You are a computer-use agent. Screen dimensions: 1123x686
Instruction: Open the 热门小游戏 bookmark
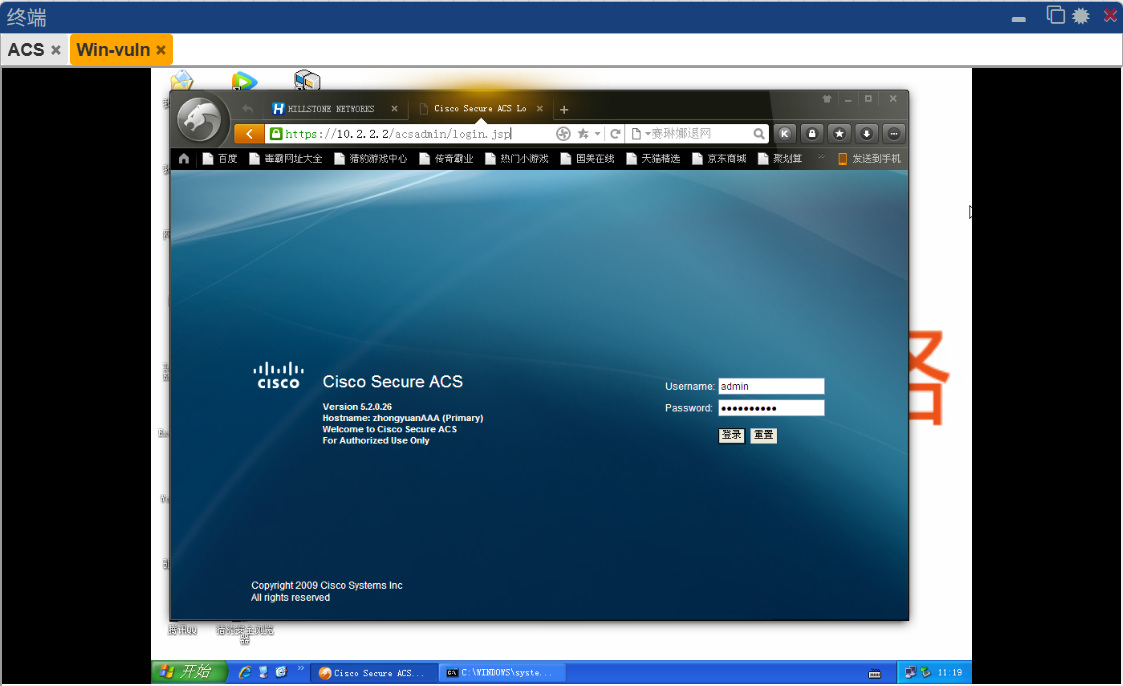click(517, 158)
